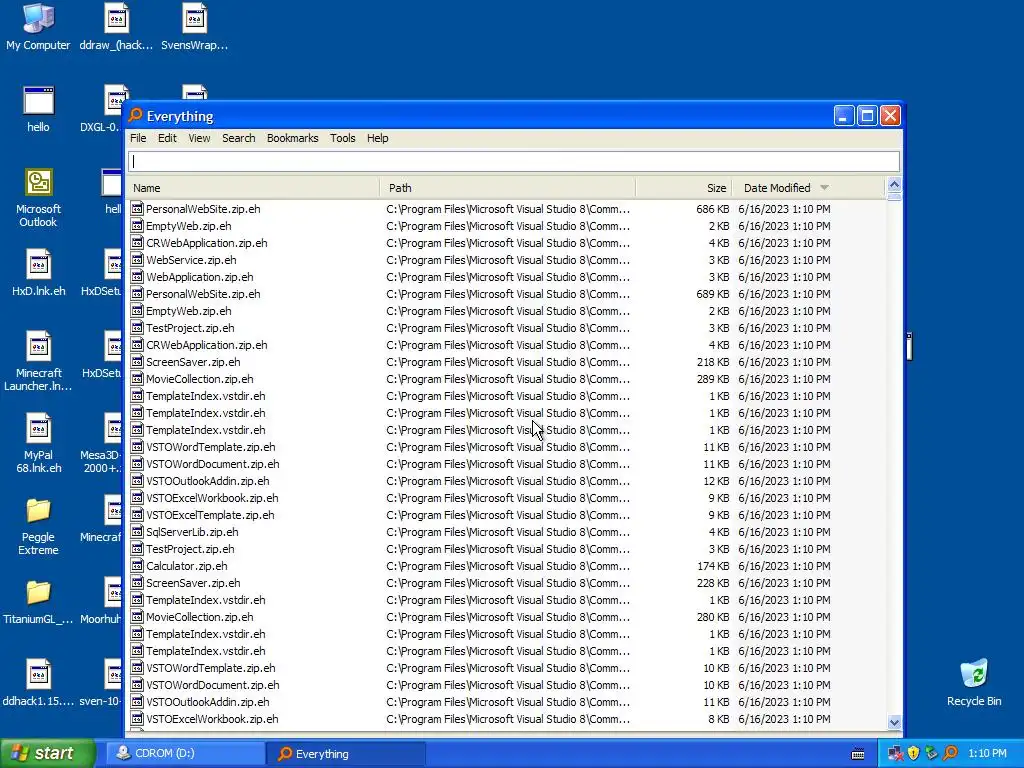Sort results by the Name column header
This screenshot has height=768, width=1024.
coord(253,187)
